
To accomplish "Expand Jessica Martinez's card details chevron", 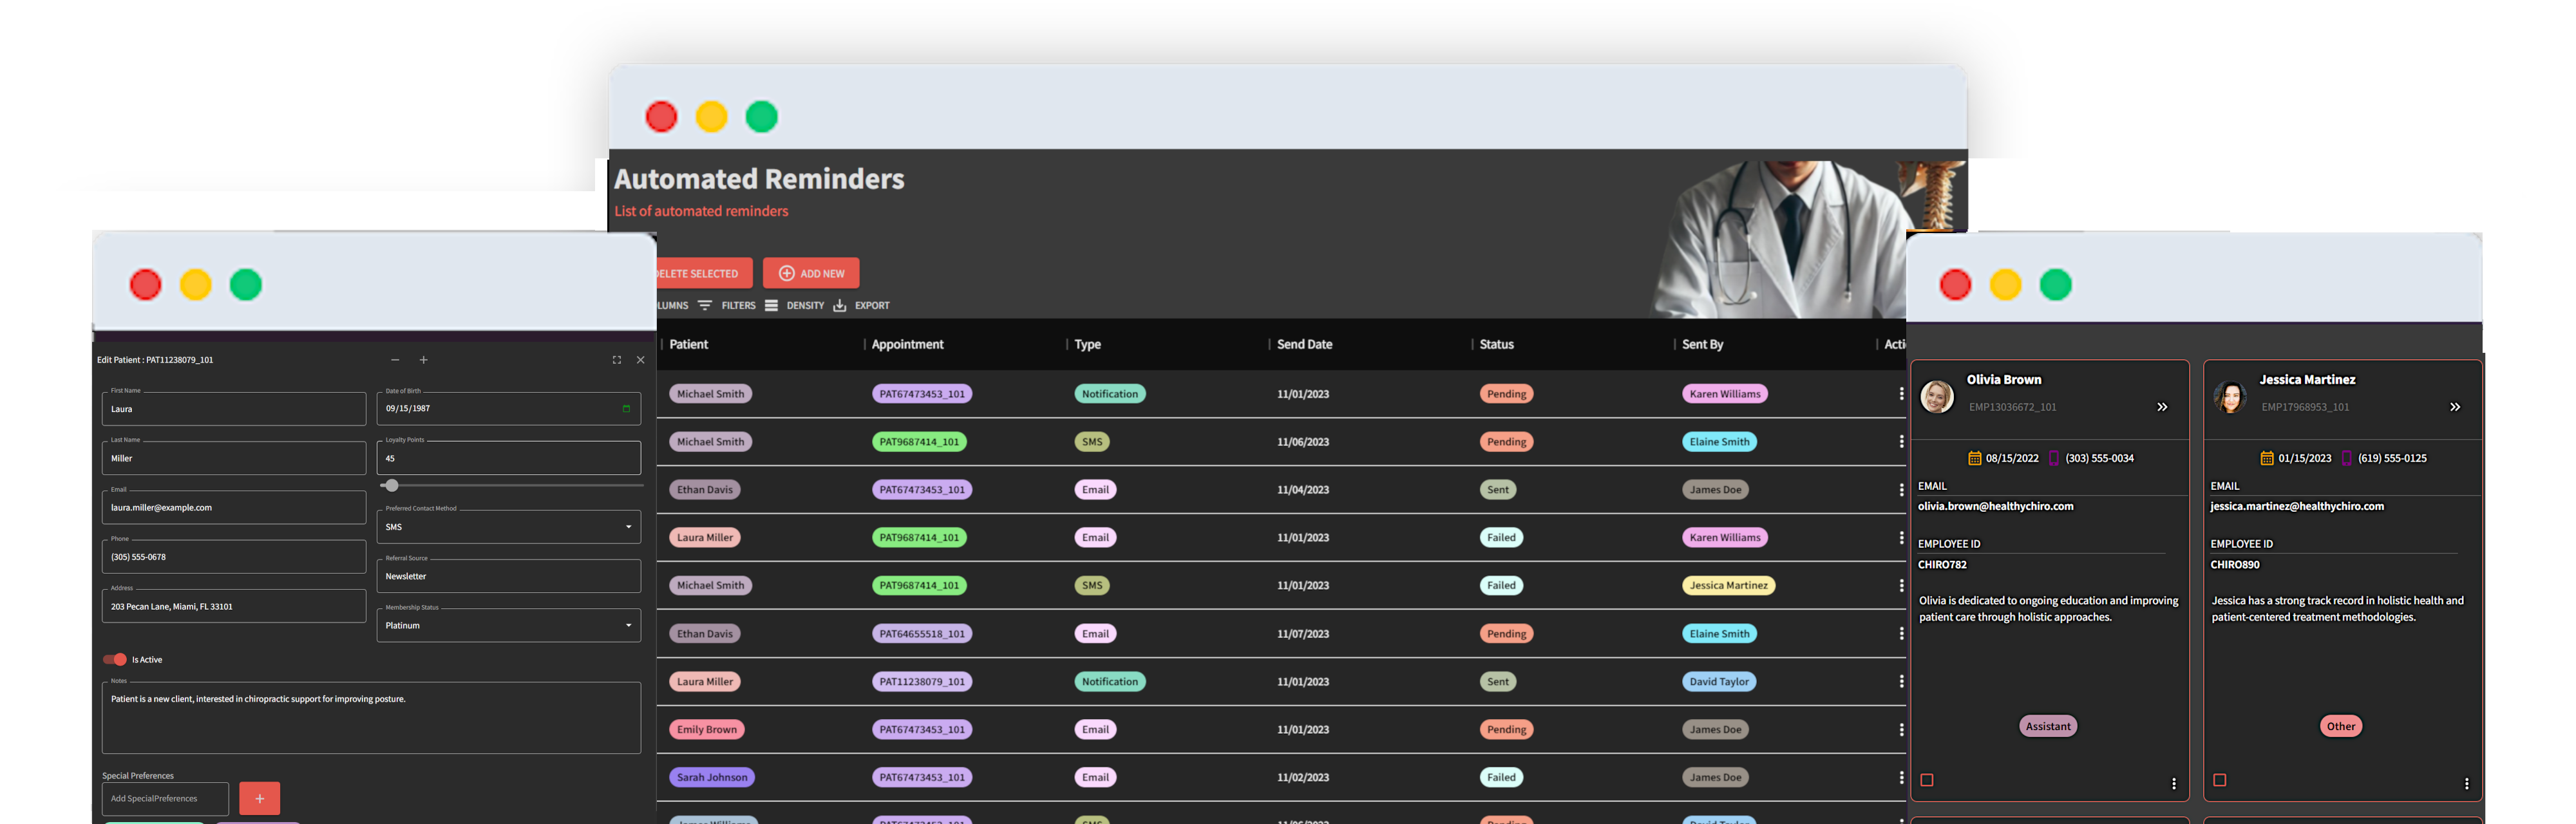I will coord(2455,407).
